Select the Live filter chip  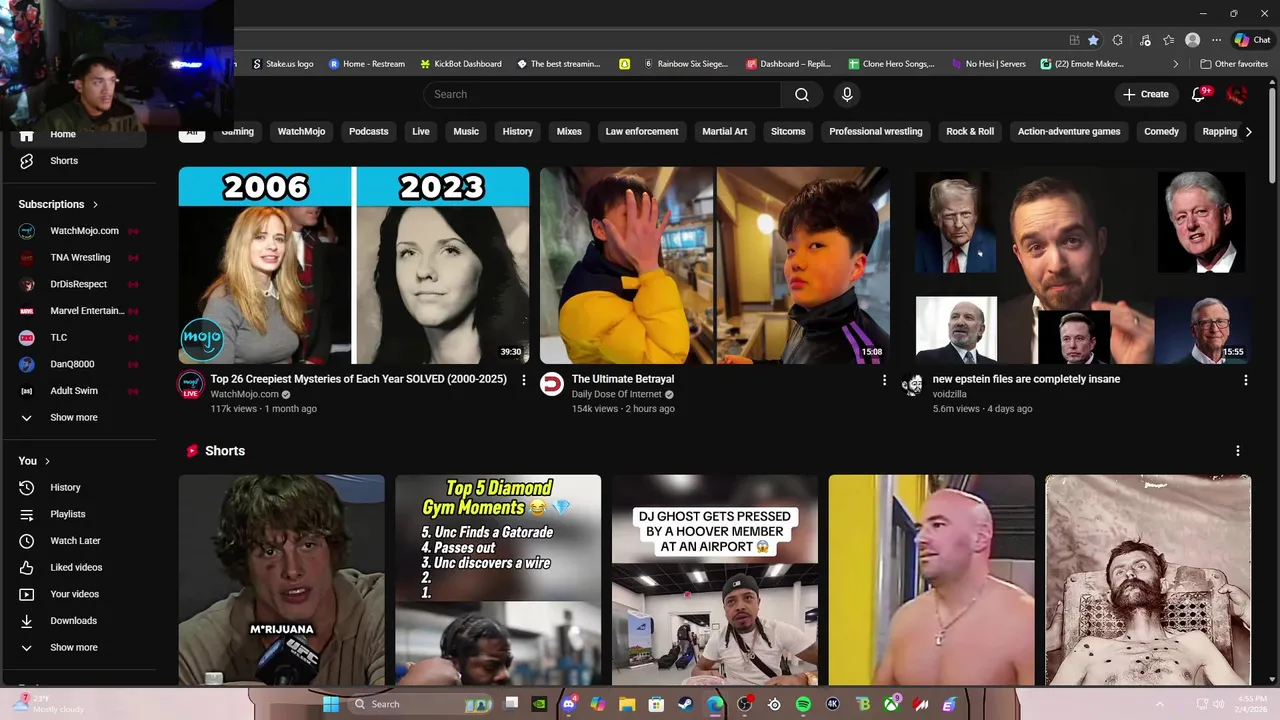pyautogui.click(x=421, y=131)
